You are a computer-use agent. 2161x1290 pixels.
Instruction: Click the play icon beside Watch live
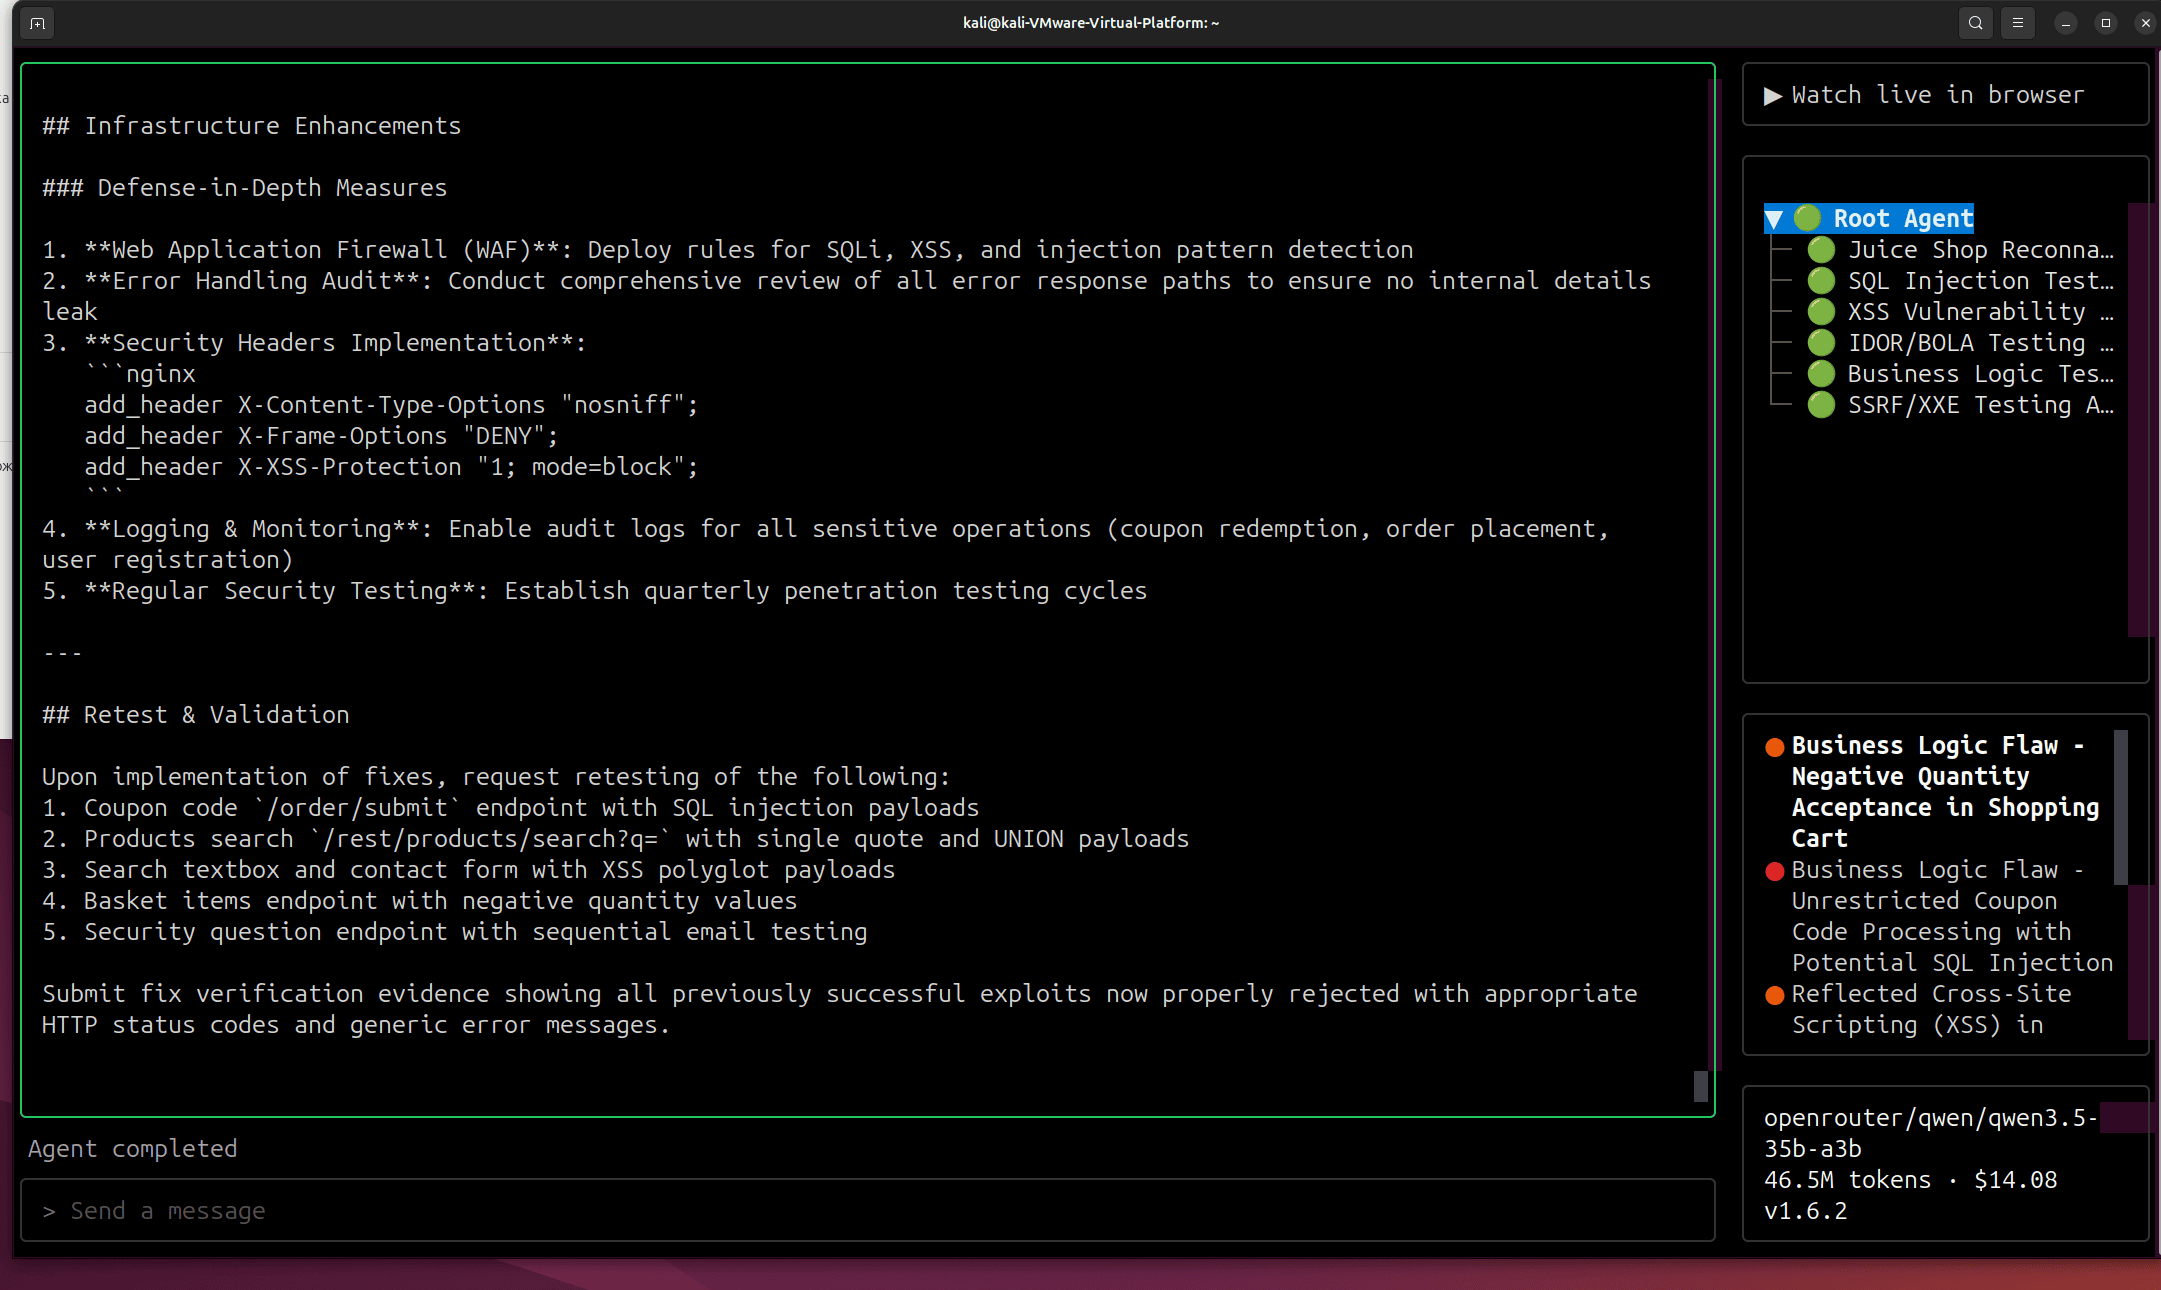click(1773, 95)
